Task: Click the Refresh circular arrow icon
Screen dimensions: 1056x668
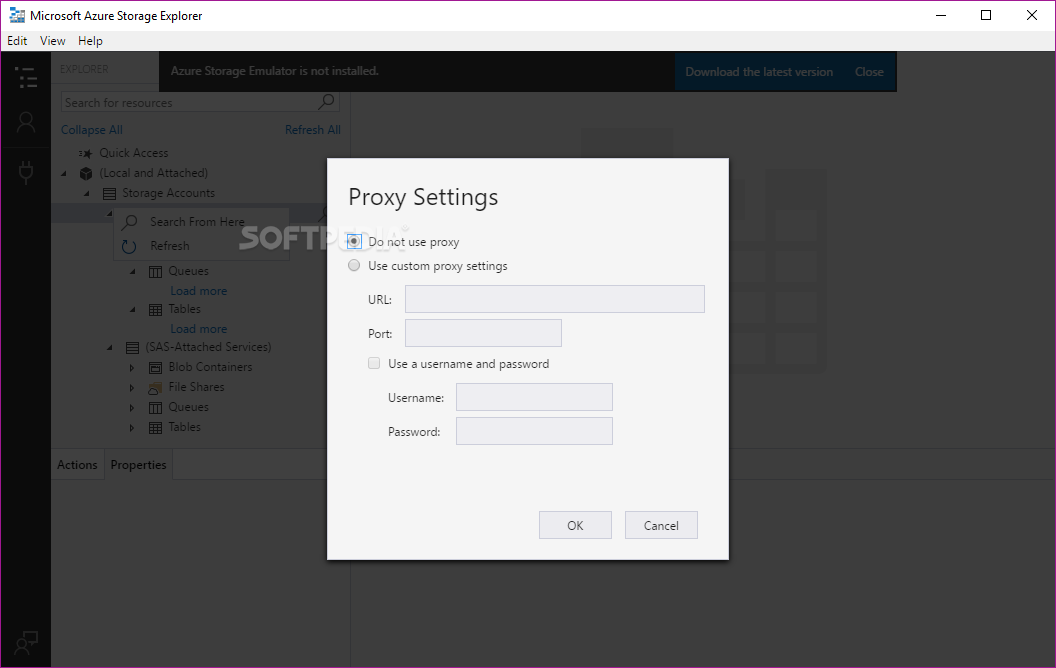Action: pyautogui.click(x=129, y=246)
